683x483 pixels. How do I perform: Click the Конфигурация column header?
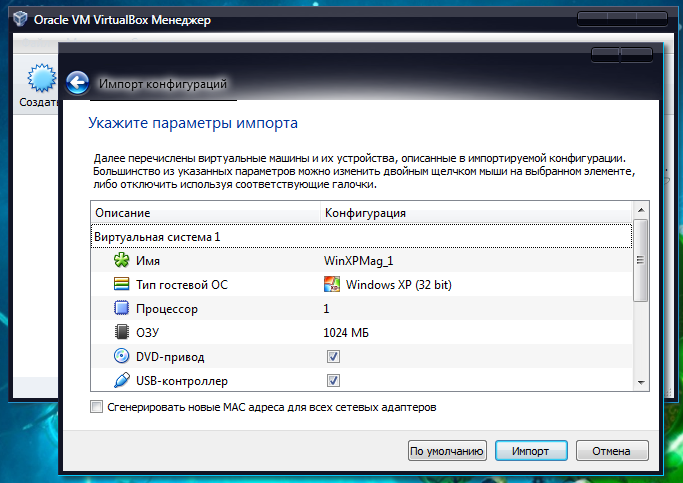476,213
